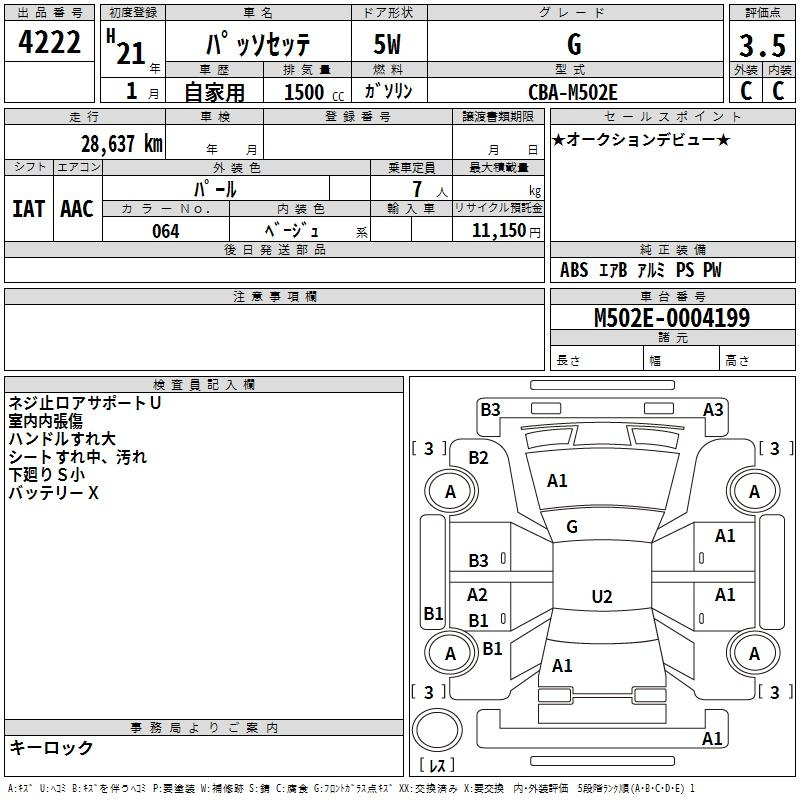Select the U2 dent mark on the roof
Viewport: 800px width, 800px height.
(601, 597)
